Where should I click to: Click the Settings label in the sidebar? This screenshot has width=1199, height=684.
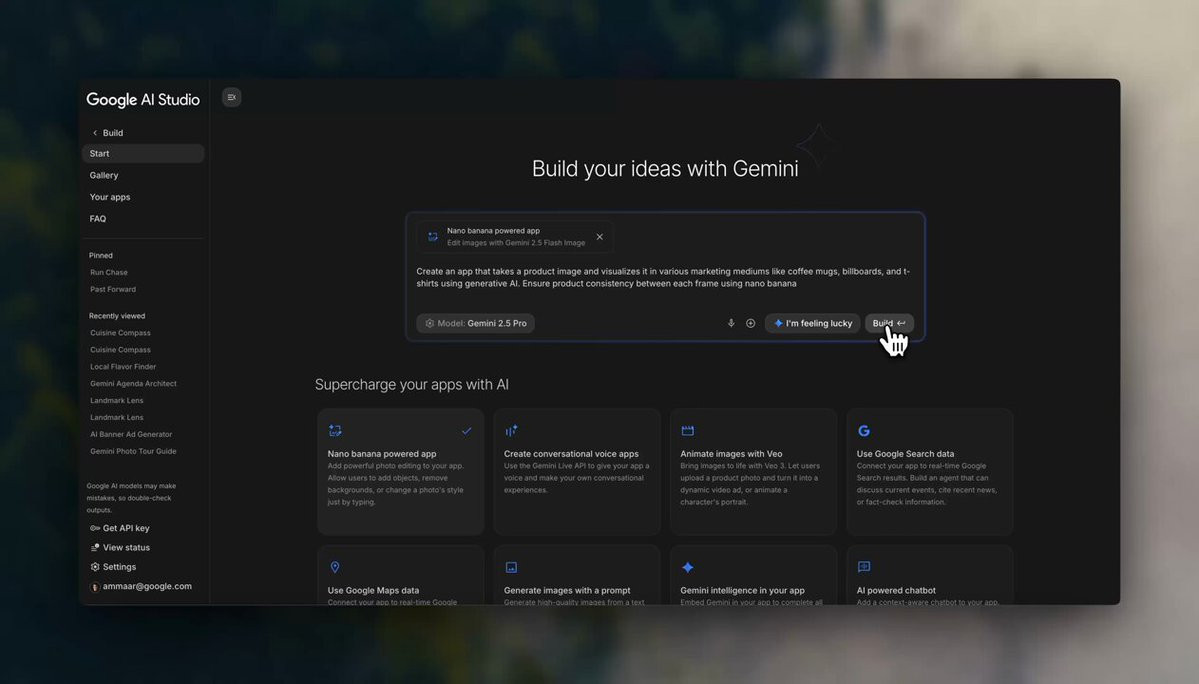click(119, 567)
